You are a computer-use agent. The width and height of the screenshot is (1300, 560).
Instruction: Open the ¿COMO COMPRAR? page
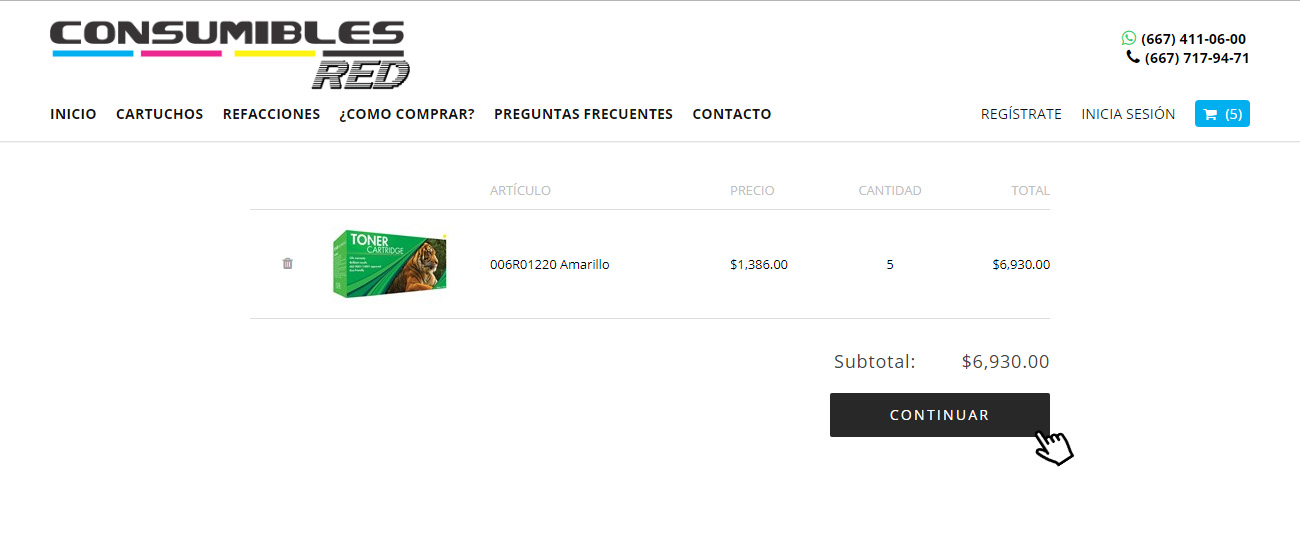pos(407,114)
